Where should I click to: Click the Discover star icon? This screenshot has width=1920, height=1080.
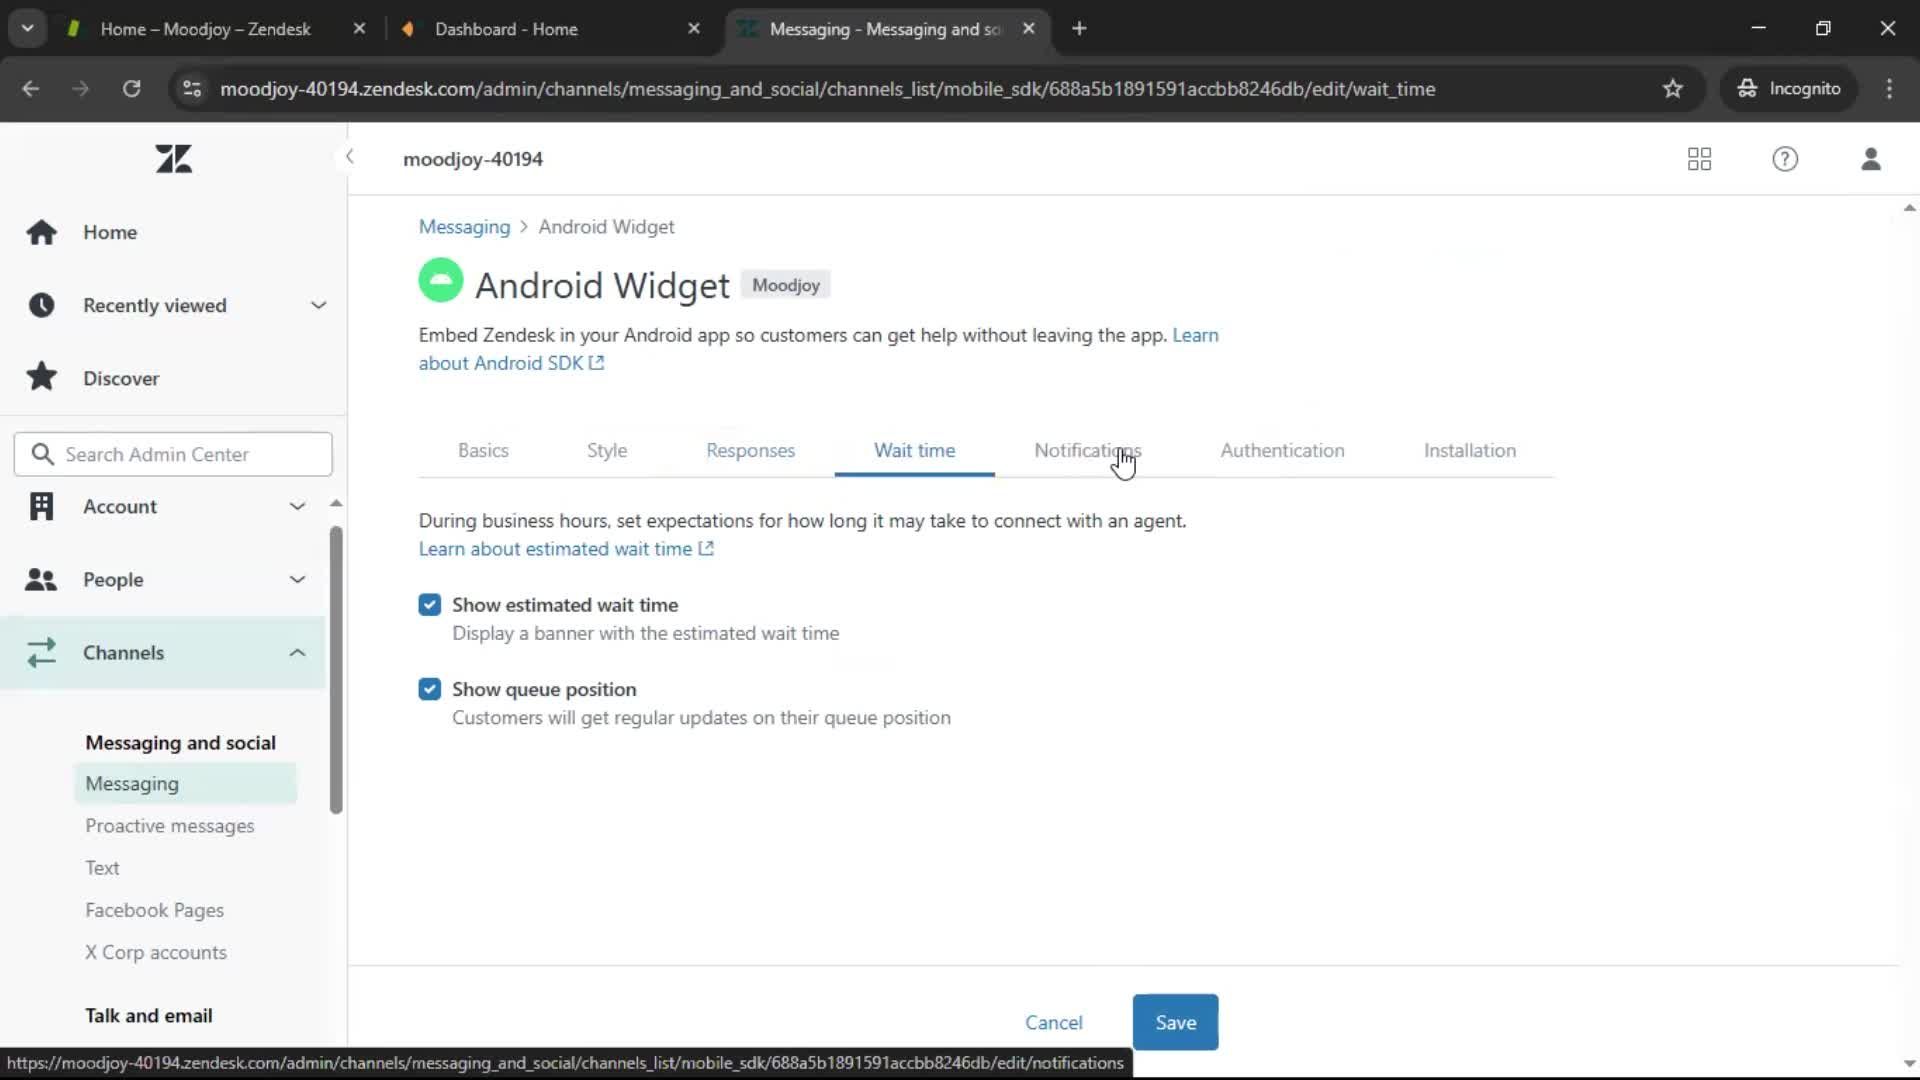tap(41, 377)
